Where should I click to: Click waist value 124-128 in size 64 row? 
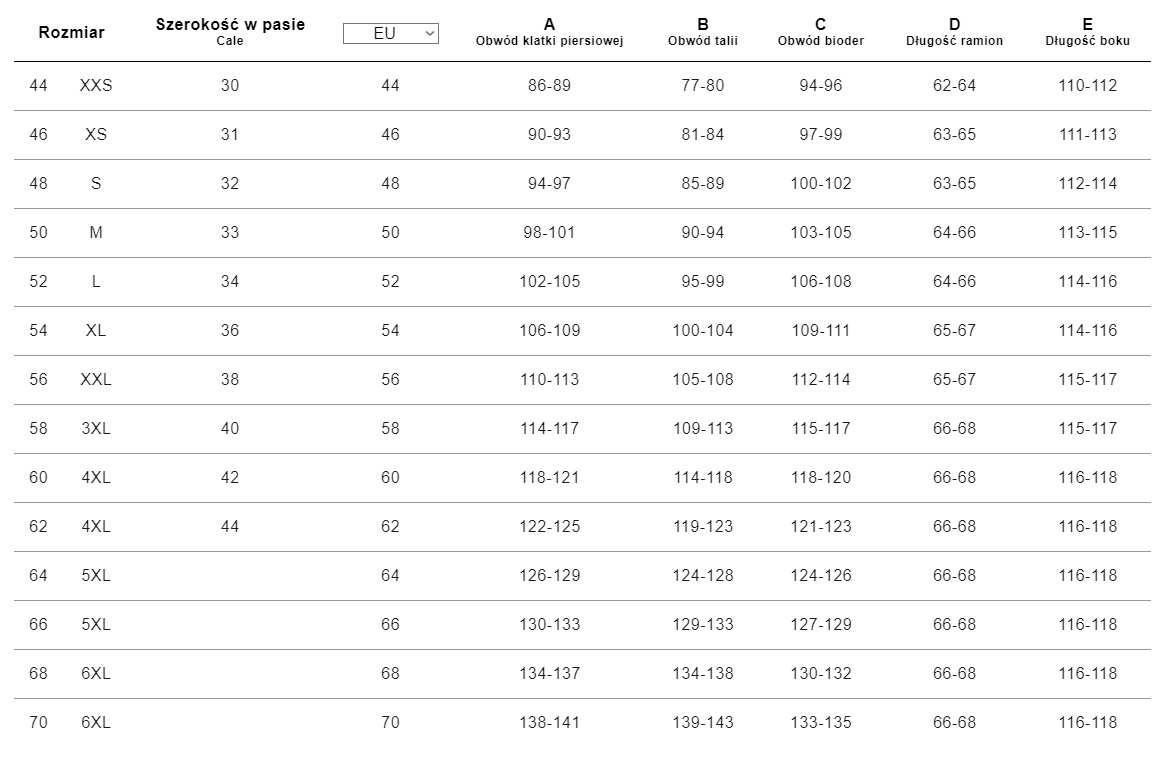click(703, 576)
